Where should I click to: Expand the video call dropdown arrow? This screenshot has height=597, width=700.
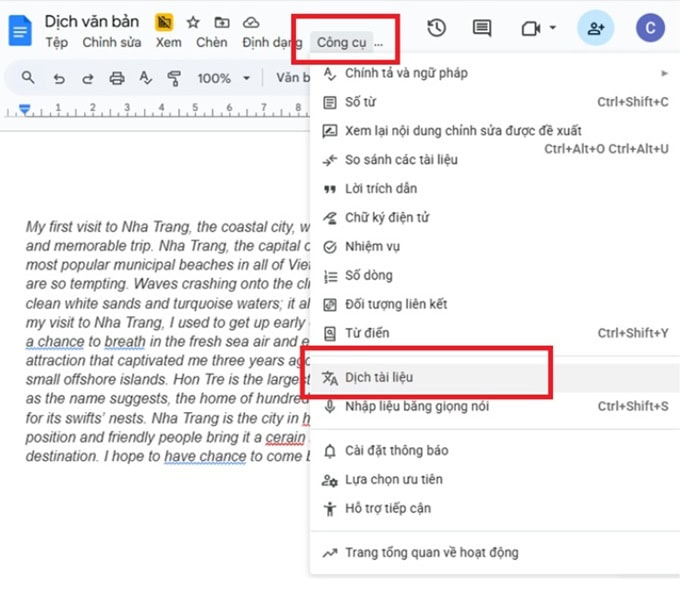553,28
